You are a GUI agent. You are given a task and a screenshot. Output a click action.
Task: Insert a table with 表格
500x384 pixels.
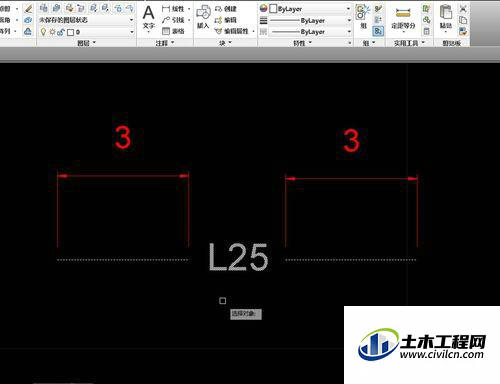[x=173, y=31]
